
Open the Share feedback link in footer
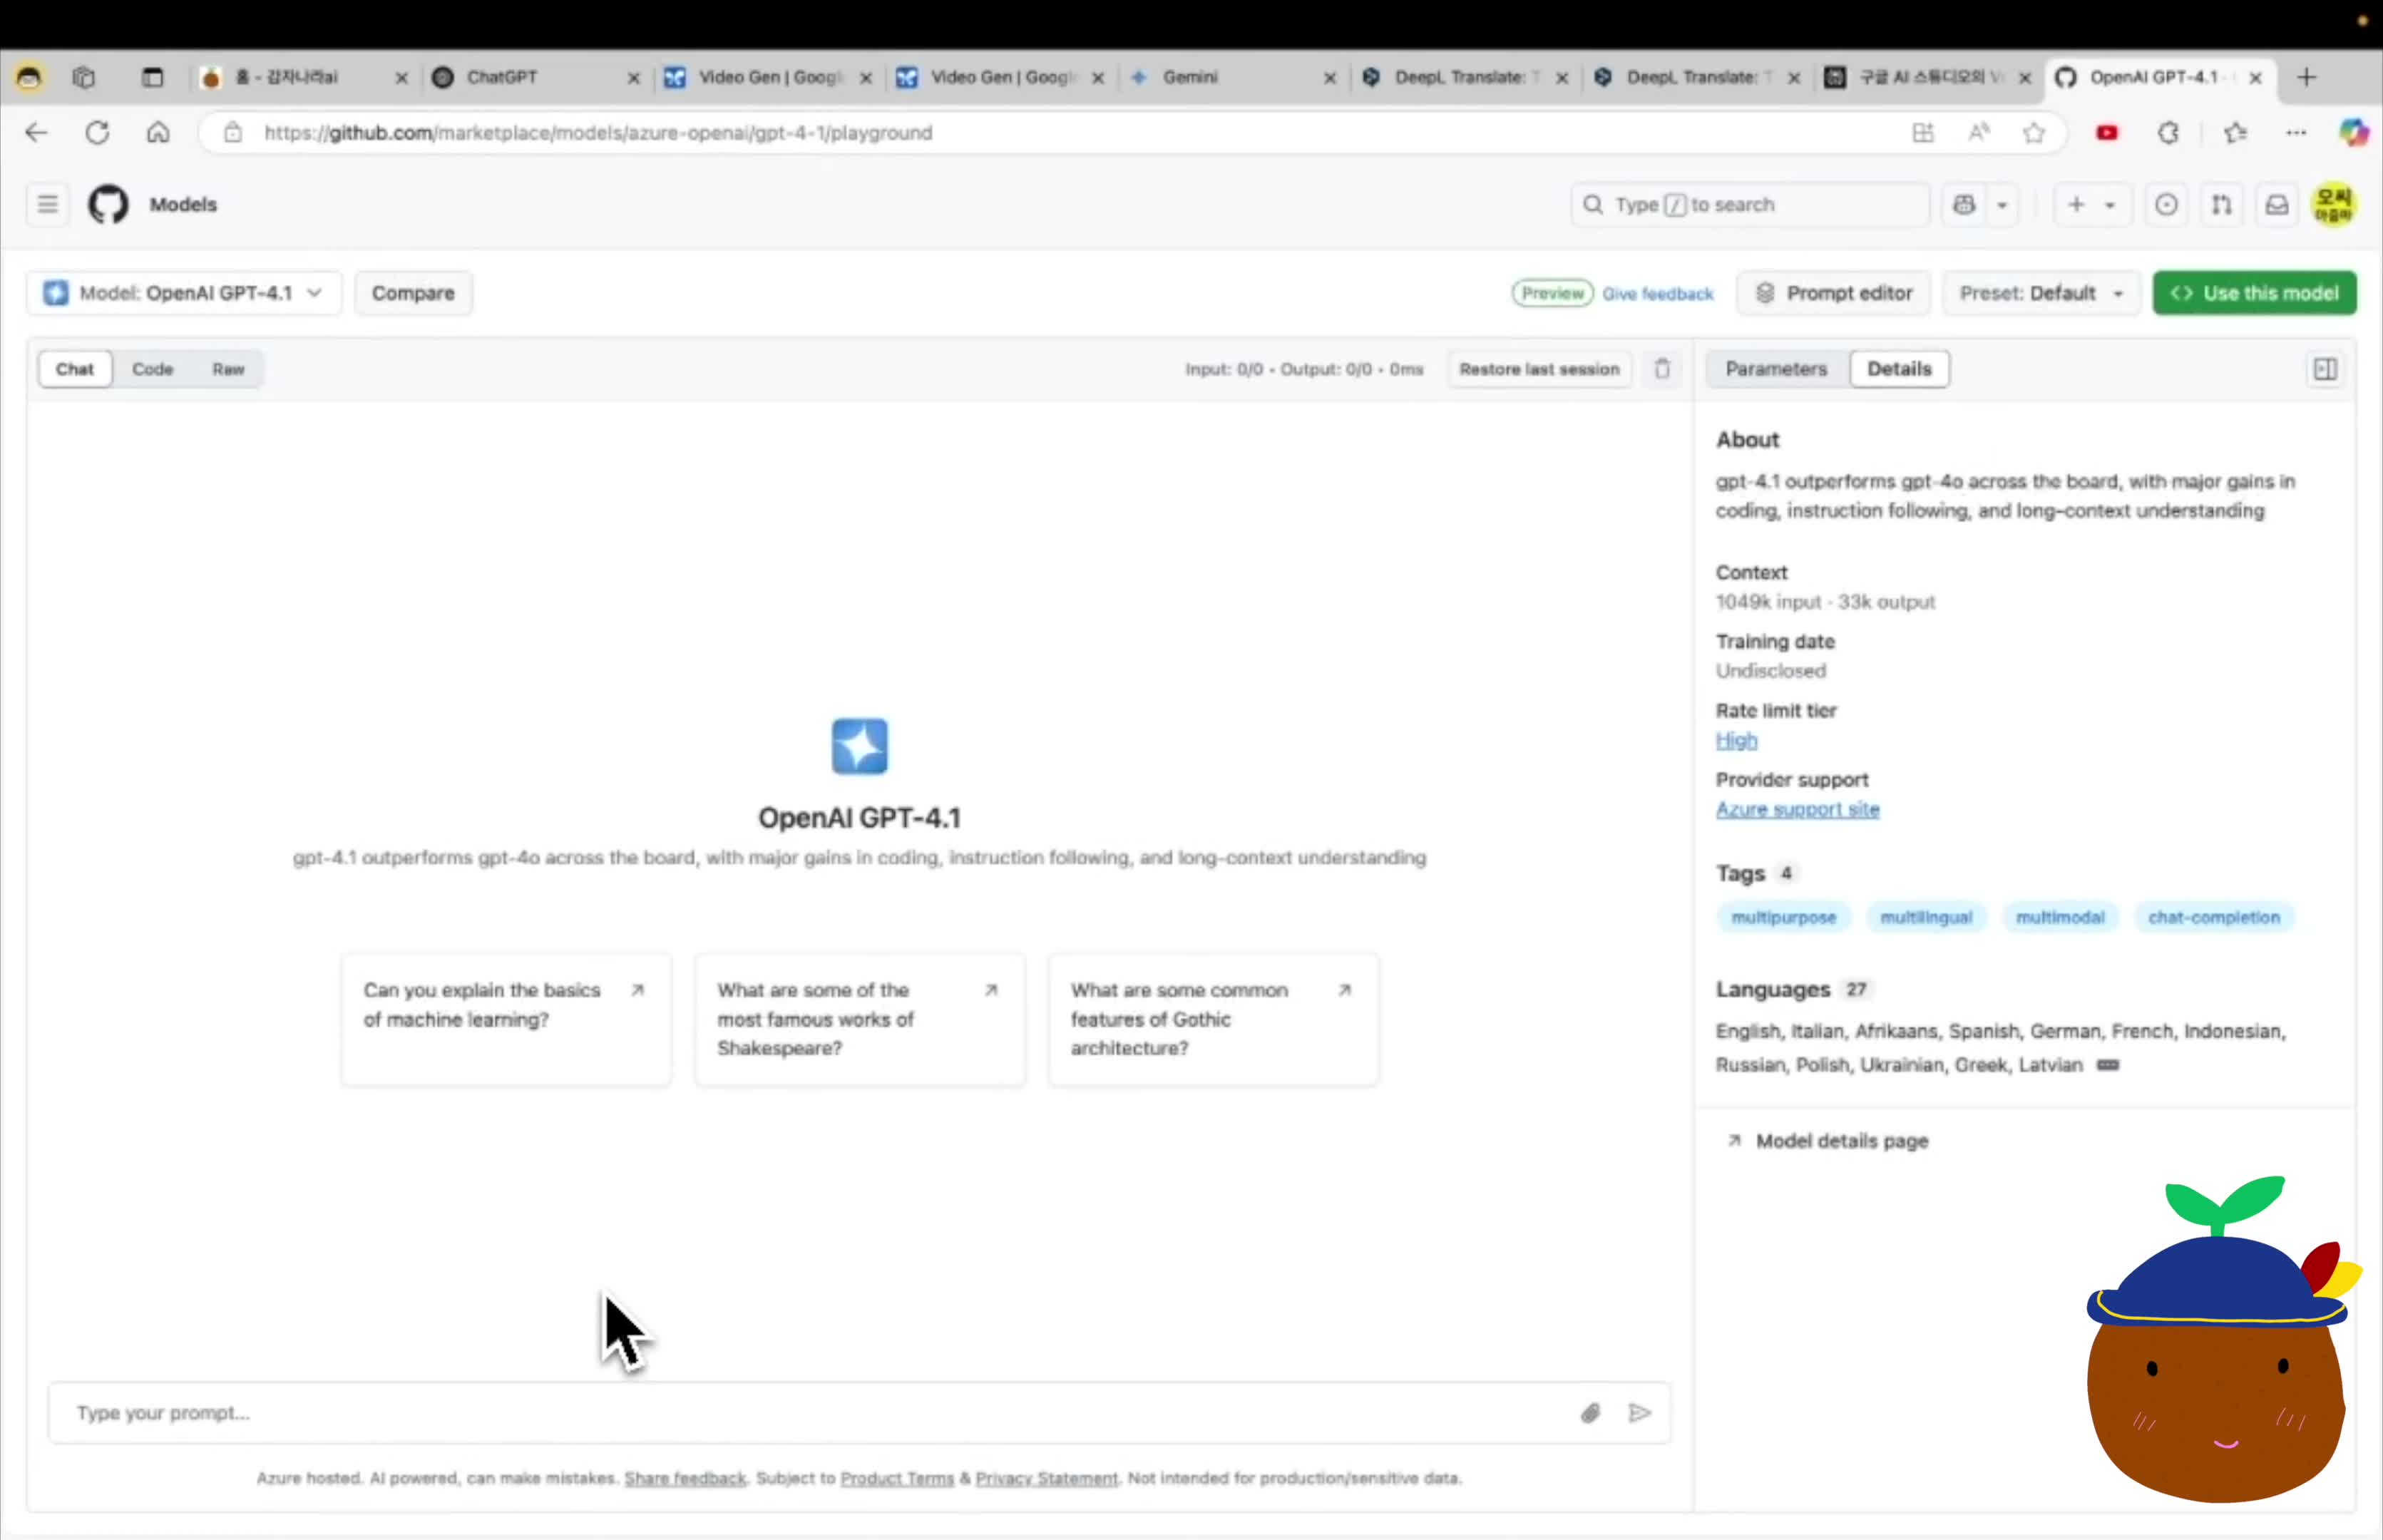coord(685,1478)
